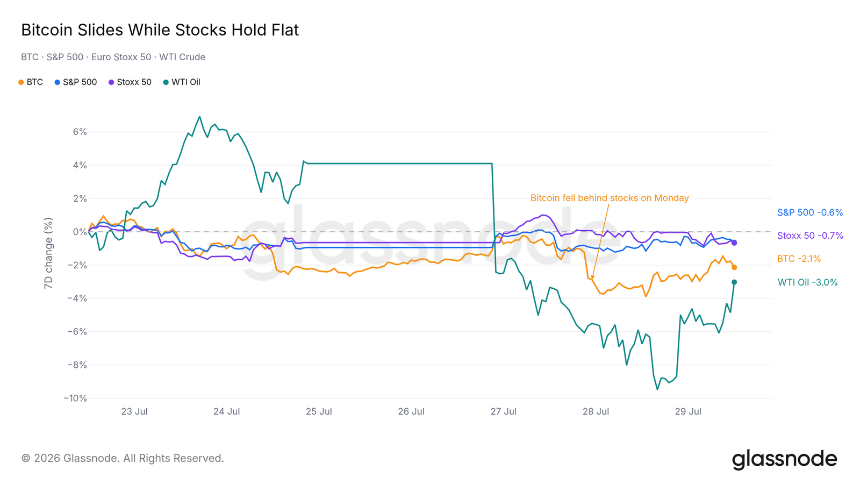Viewport: 860px width, 484px height.
Task: Select the BTC -2.1% end label
Action: coord(799,258)
